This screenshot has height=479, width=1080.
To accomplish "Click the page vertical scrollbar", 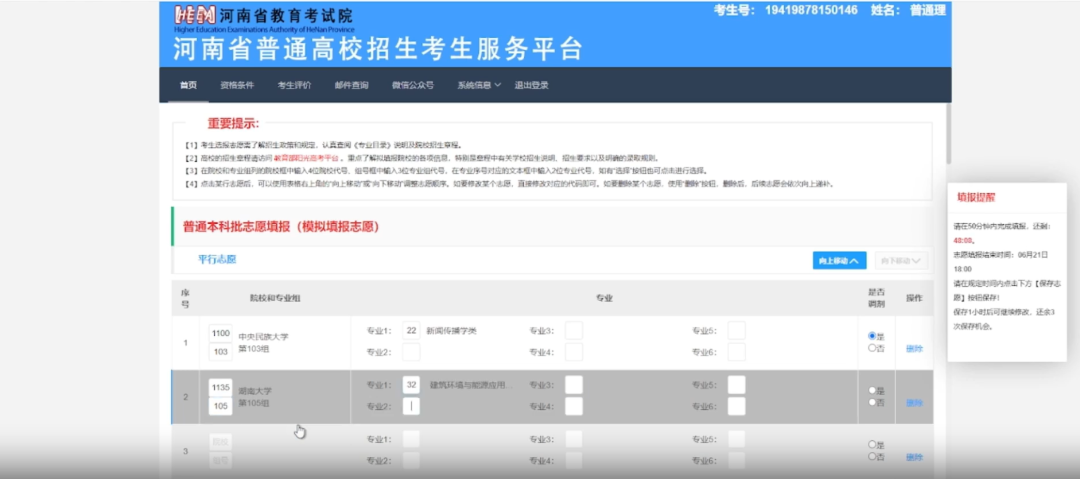I will tap(948, 134).
